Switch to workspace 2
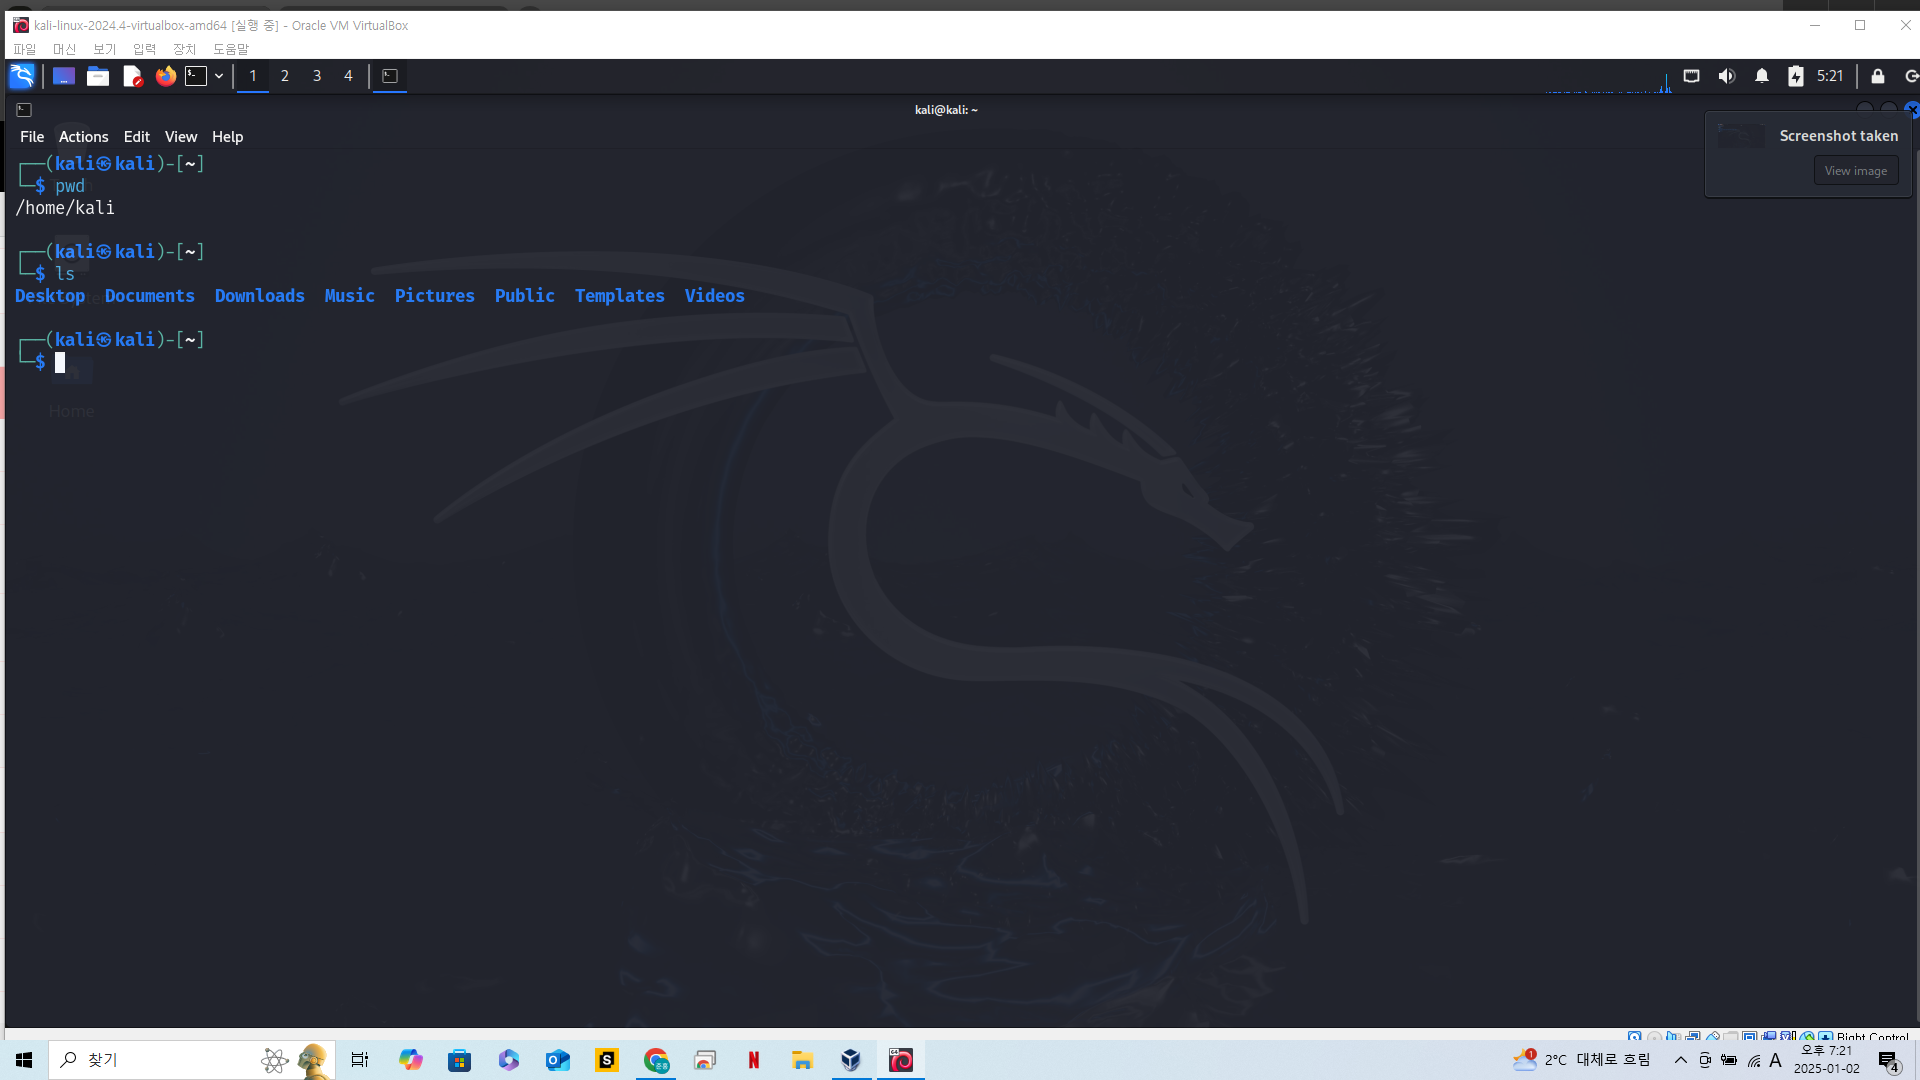Image resolution: width=1920 pixels, height=1080 pixels. tap(285, 76)
